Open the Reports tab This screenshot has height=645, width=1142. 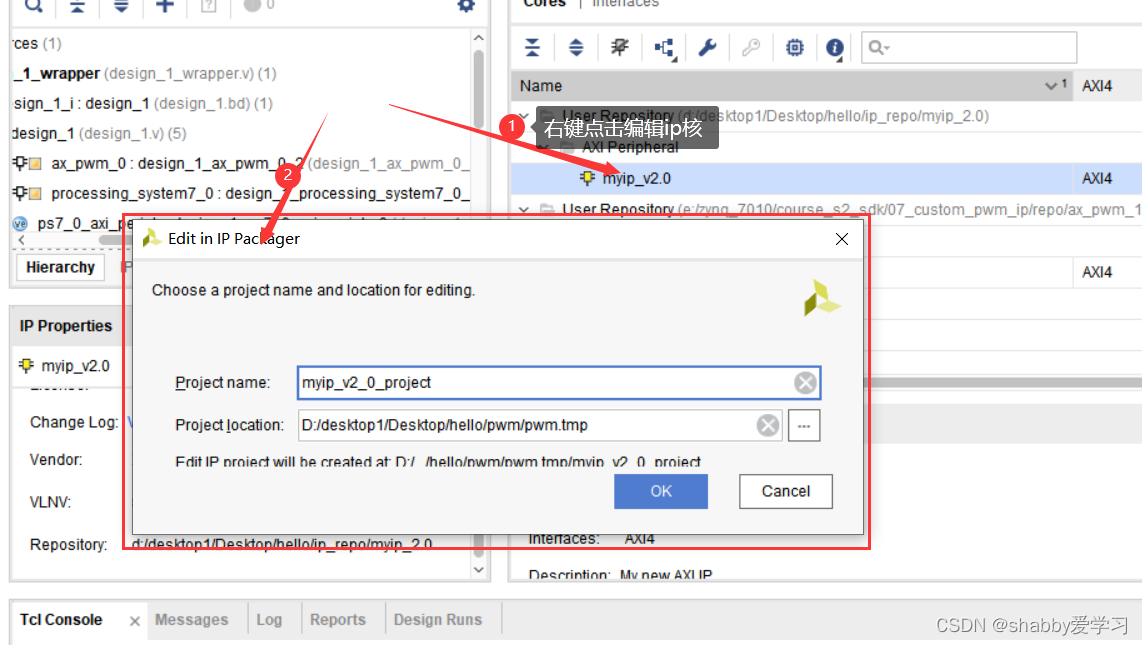338,620
